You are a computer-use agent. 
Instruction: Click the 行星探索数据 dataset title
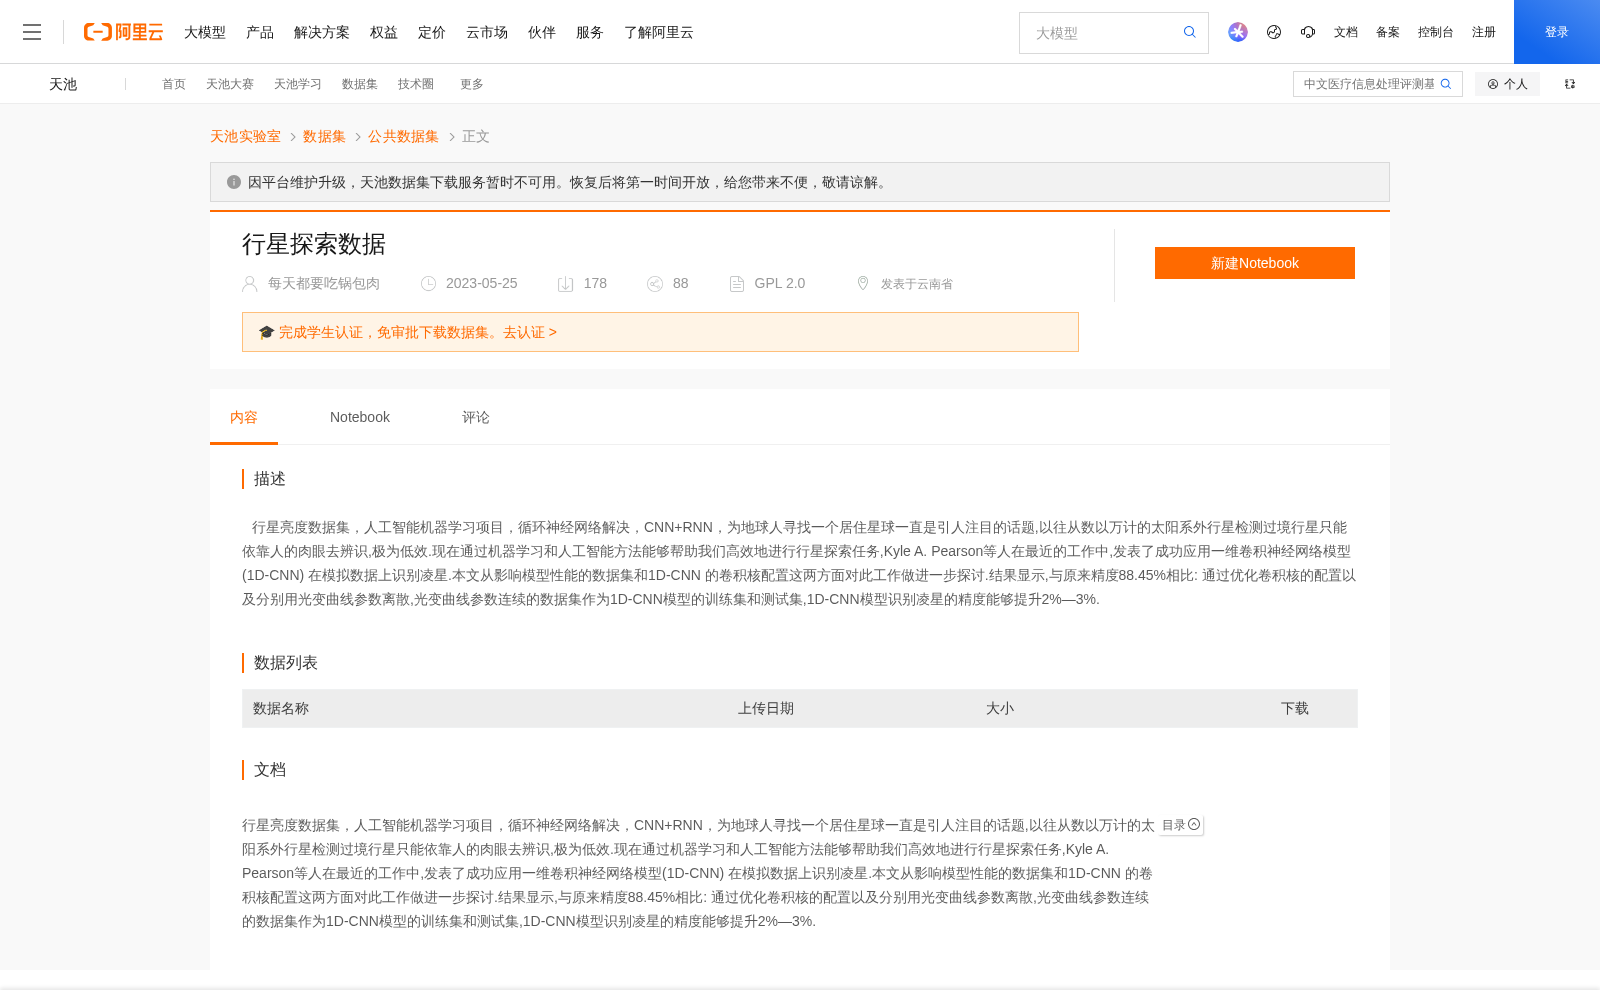click(314, 244)
